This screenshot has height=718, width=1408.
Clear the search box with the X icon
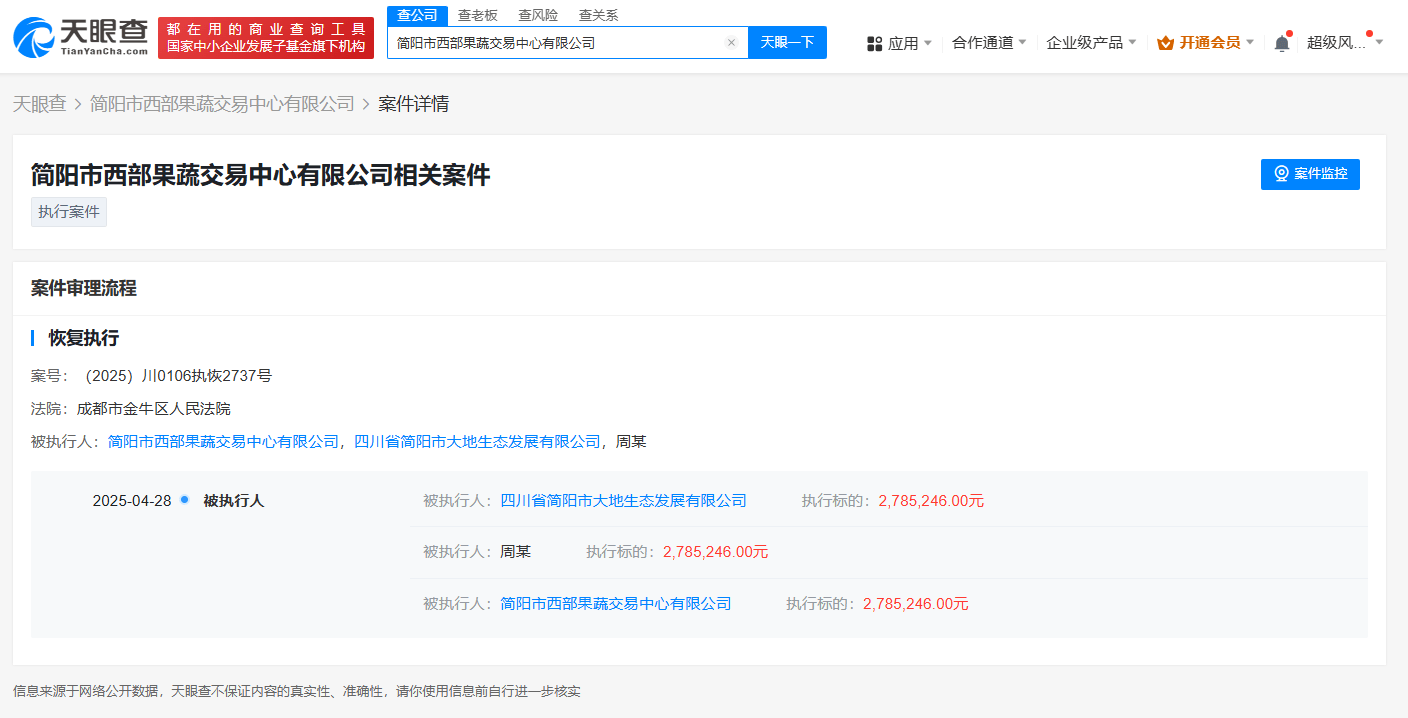[731, 43]
